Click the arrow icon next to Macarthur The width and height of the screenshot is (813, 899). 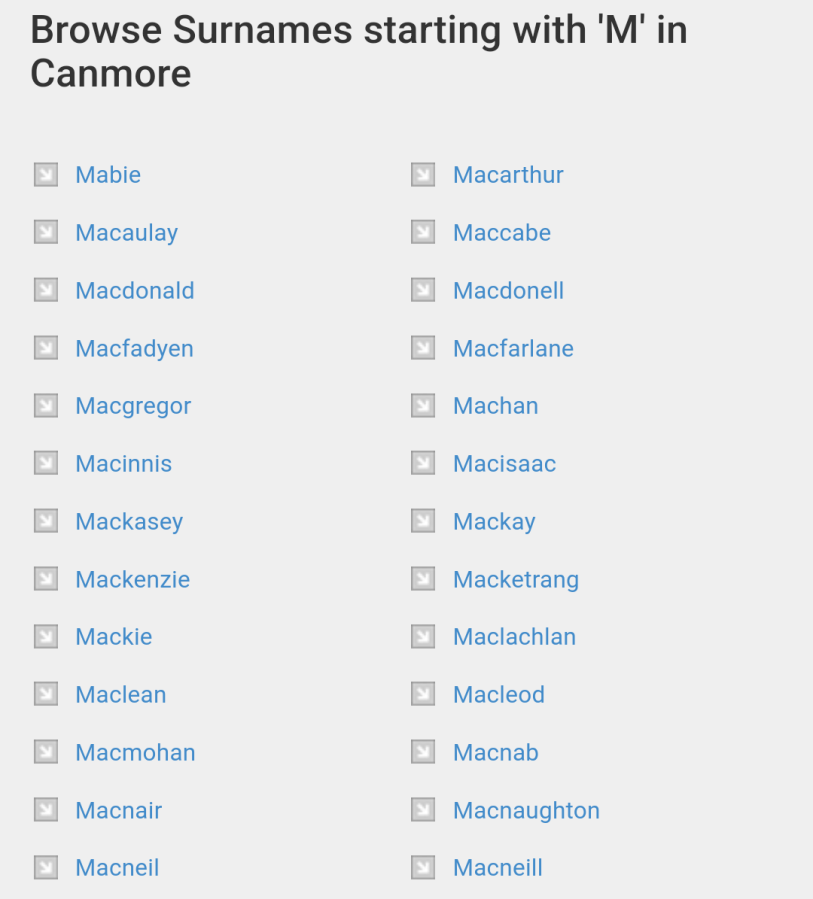tap(423, 175)
